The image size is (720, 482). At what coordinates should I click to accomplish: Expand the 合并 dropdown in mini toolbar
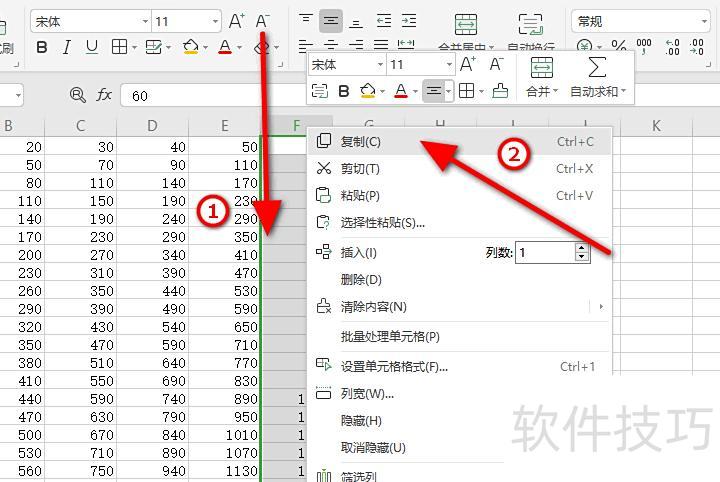coord(556,91)
